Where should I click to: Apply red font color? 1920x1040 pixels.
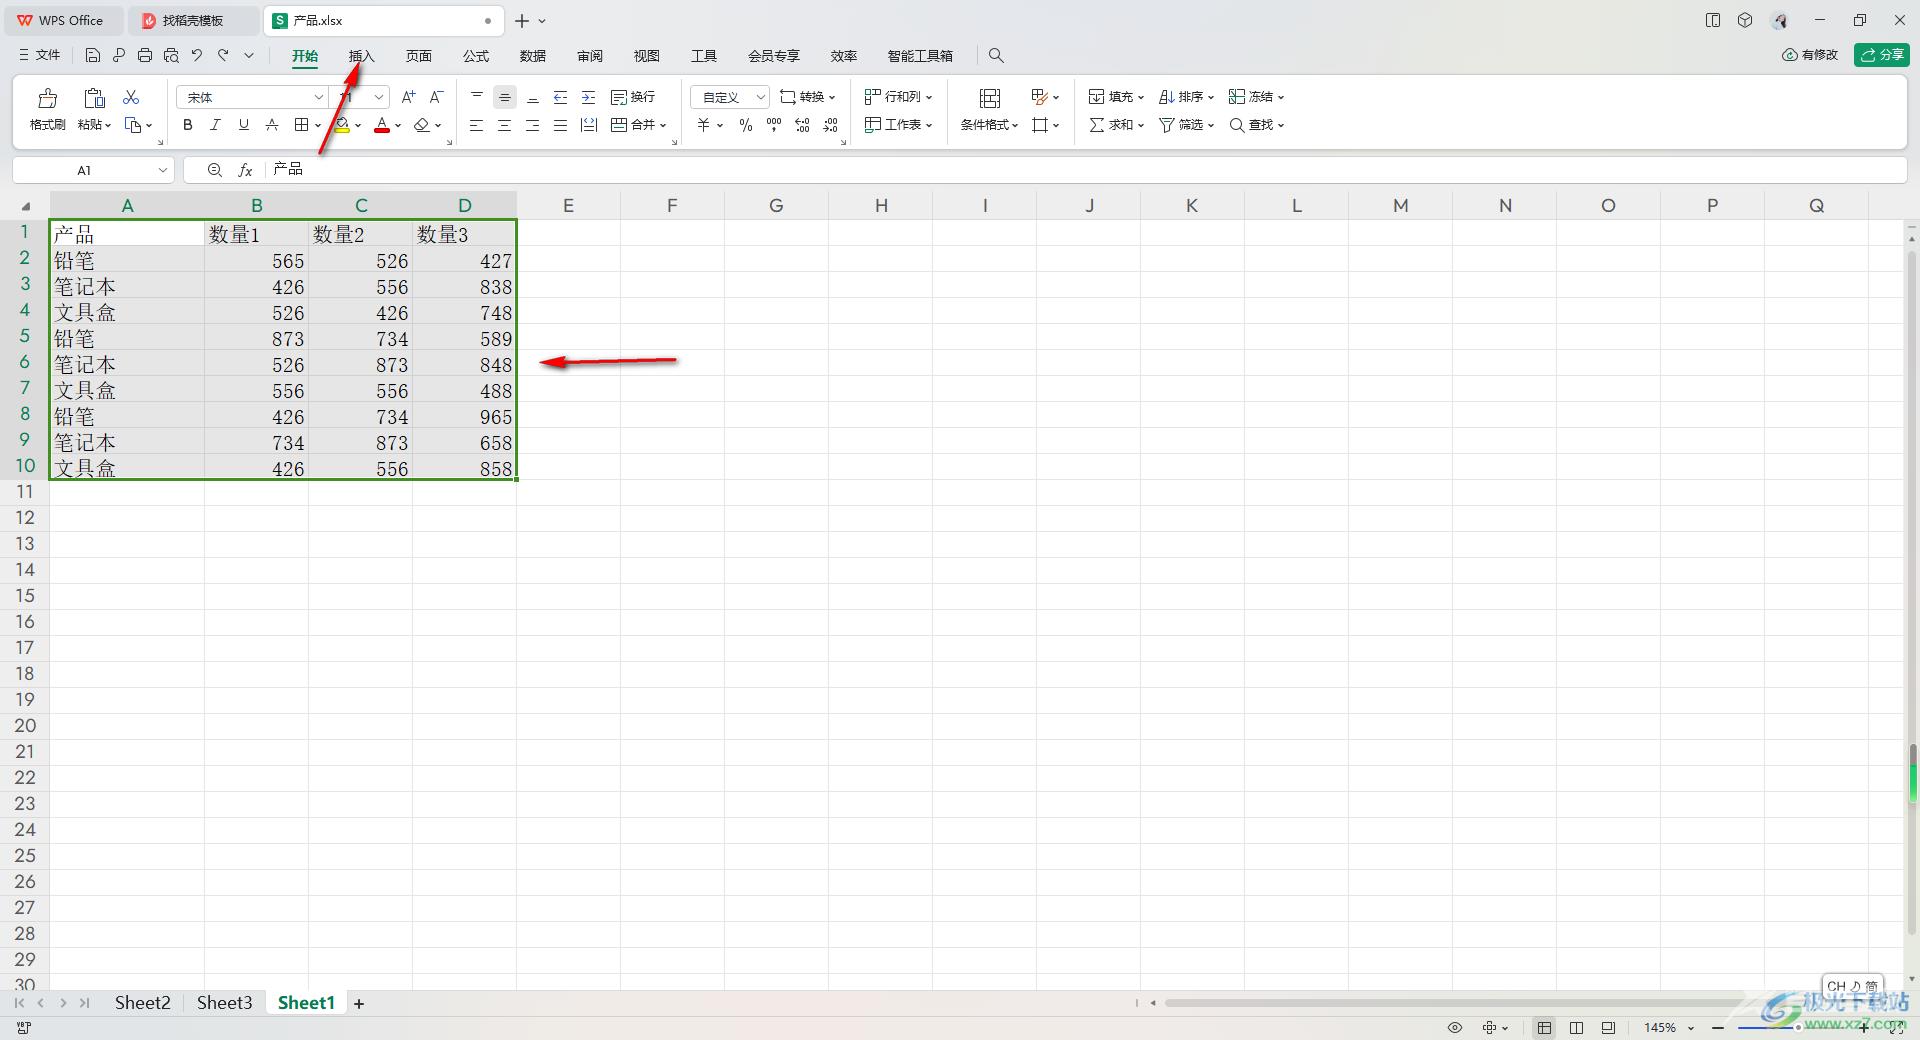click(382, 125)
